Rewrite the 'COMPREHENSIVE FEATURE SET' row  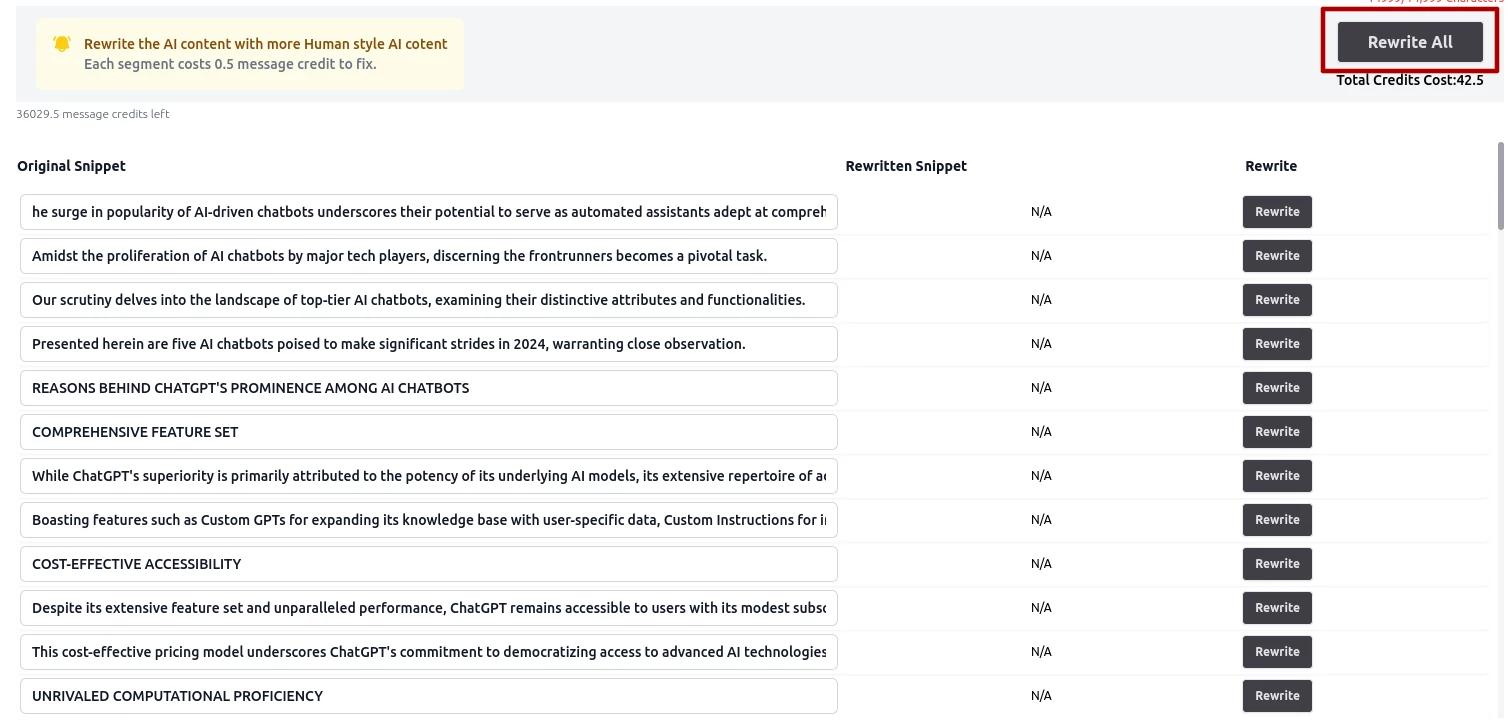[1277, 432]
